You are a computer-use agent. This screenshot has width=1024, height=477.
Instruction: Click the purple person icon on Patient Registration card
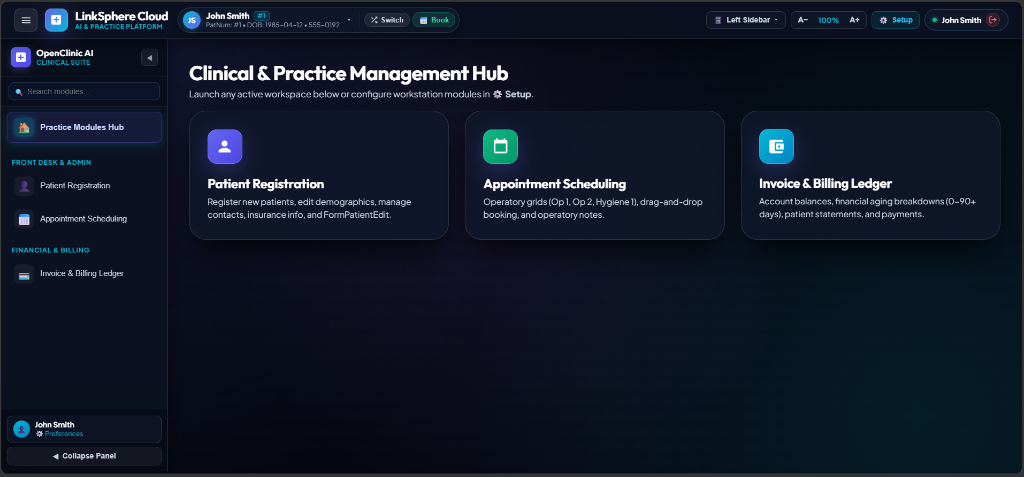[x=225, y=146]
